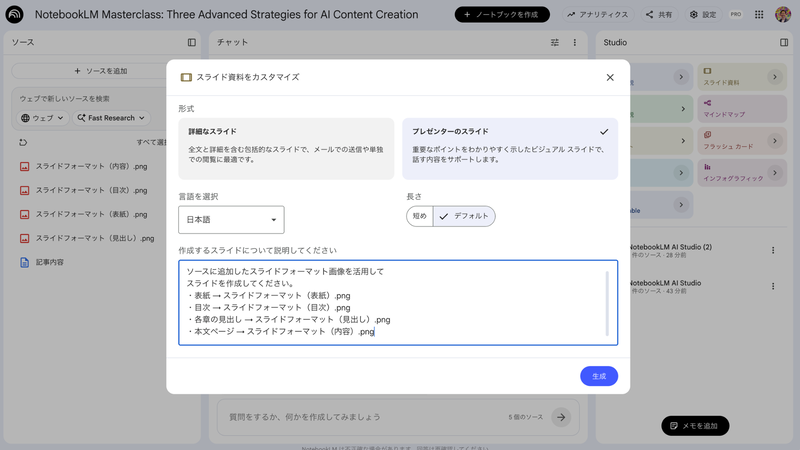
Task: Click the フラッシュ カード tile icon
Action: pyautogui.click(x=708, y=135)
